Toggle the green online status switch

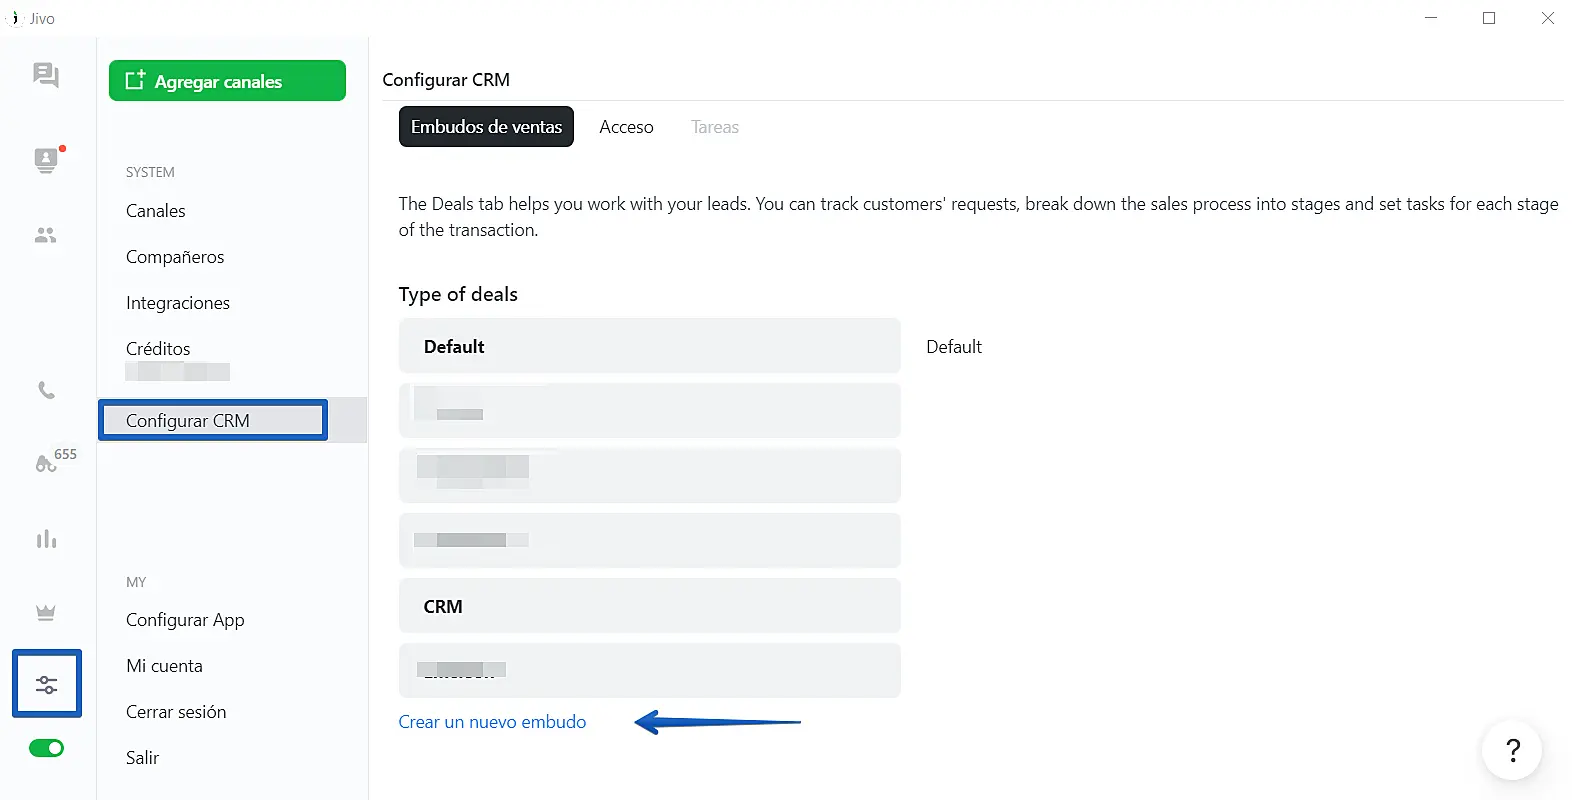tap(46, 748)
